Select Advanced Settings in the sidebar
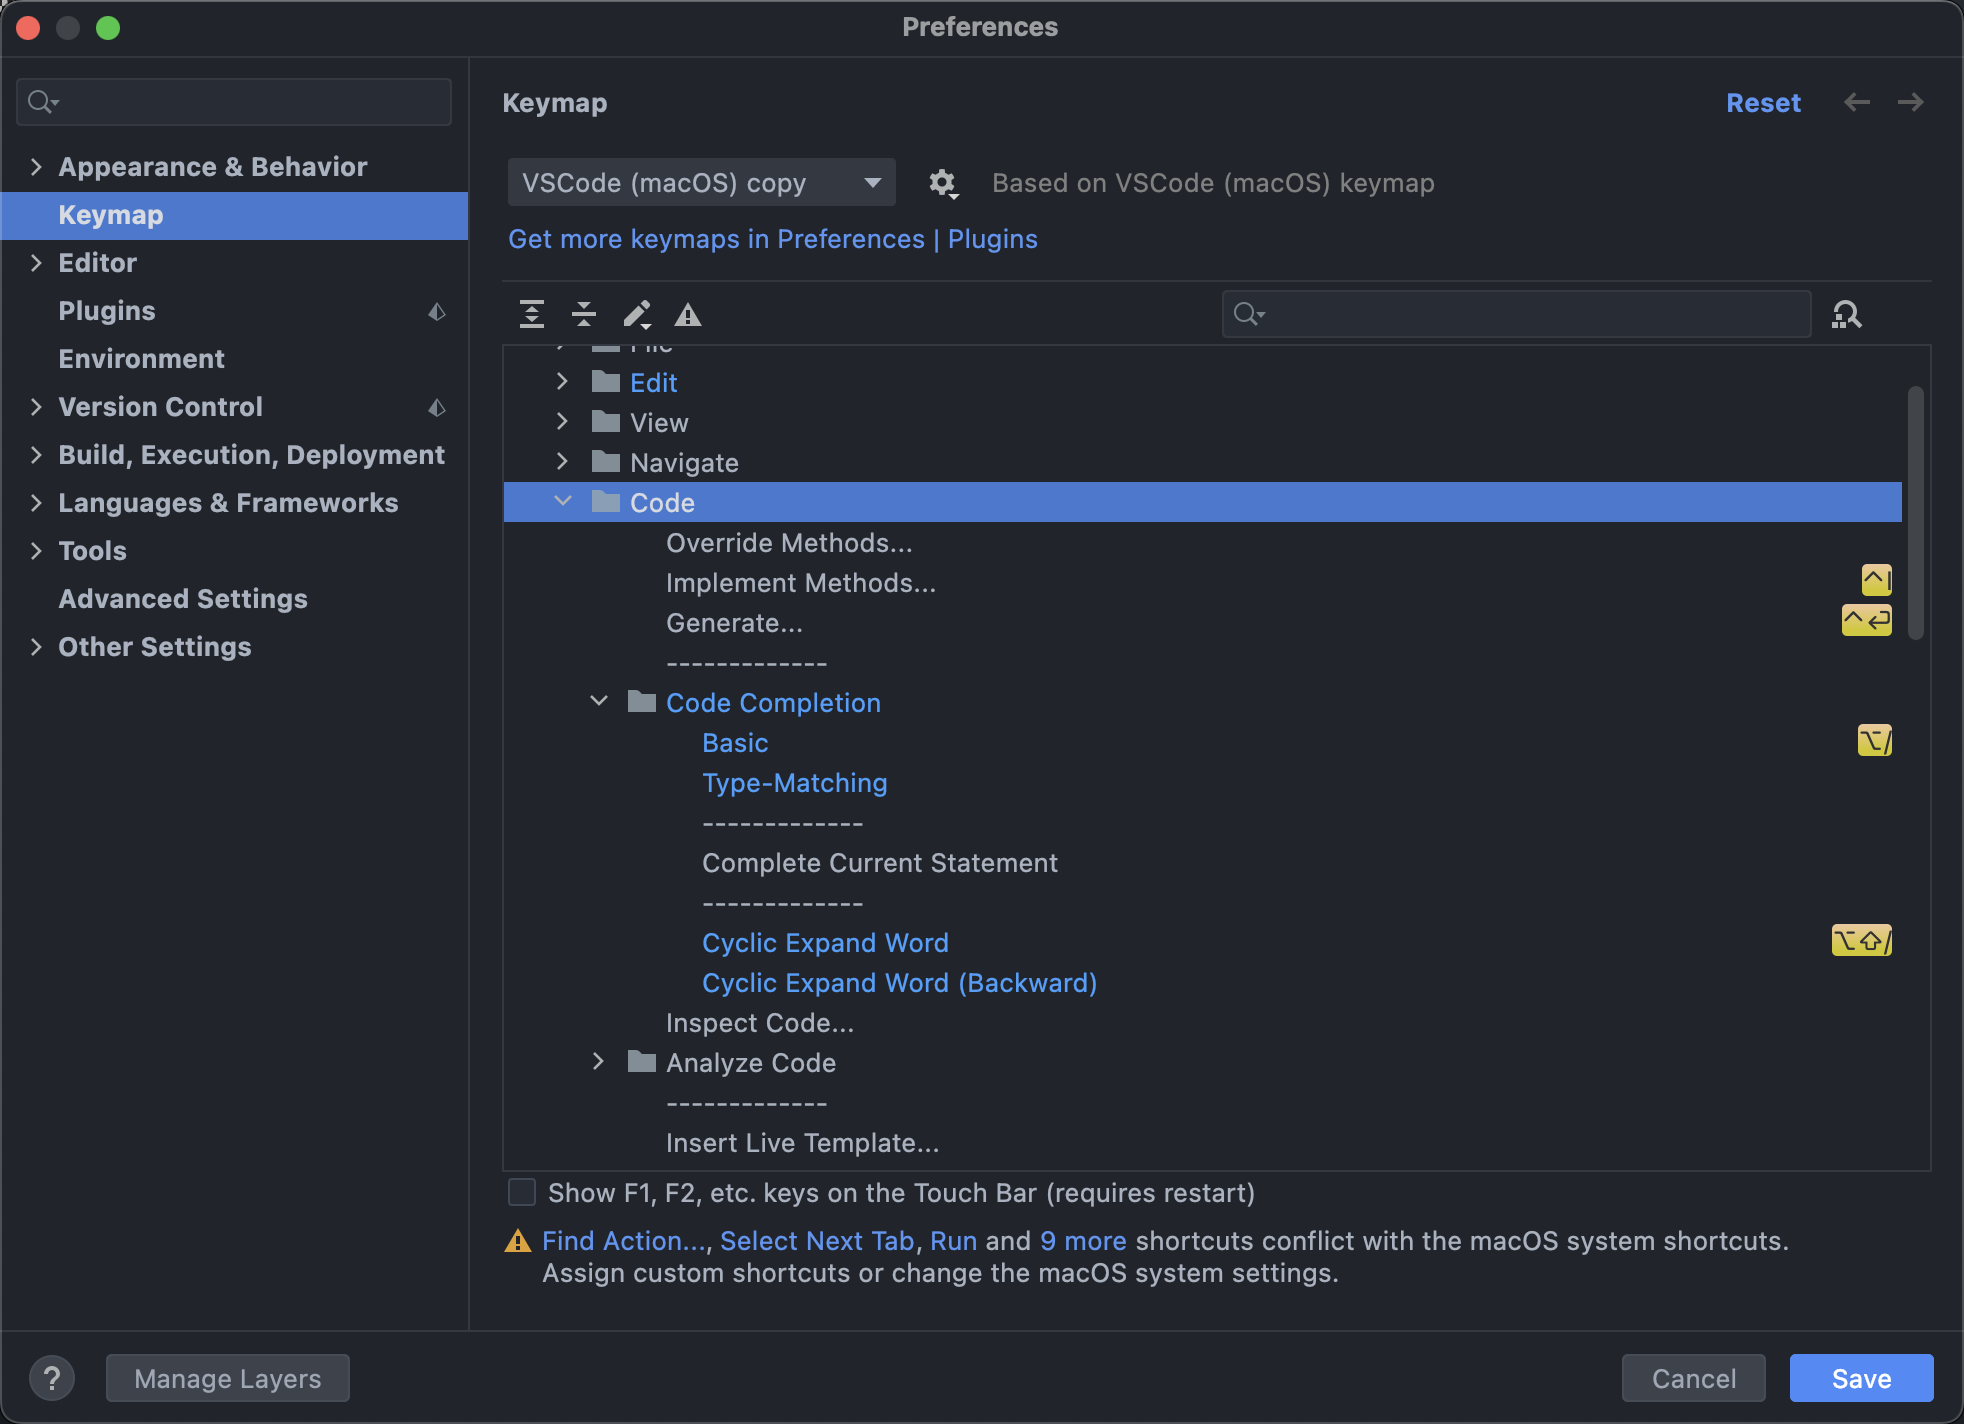1964x1424 pixels. (183, 599)
